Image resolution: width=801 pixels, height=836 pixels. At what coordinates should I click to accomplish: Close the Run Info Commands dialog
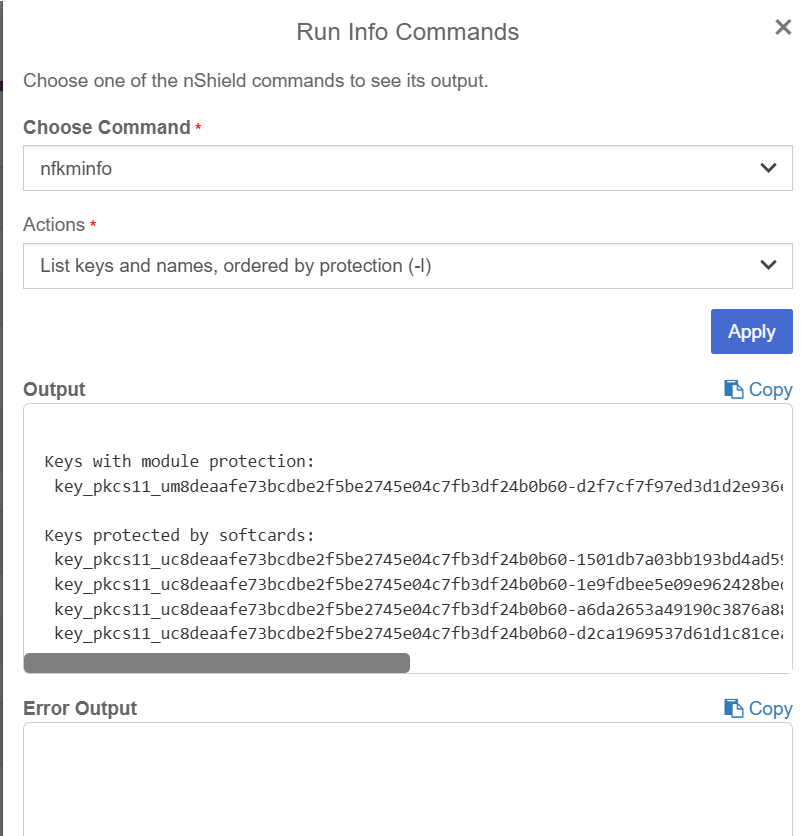pos(783,27)
